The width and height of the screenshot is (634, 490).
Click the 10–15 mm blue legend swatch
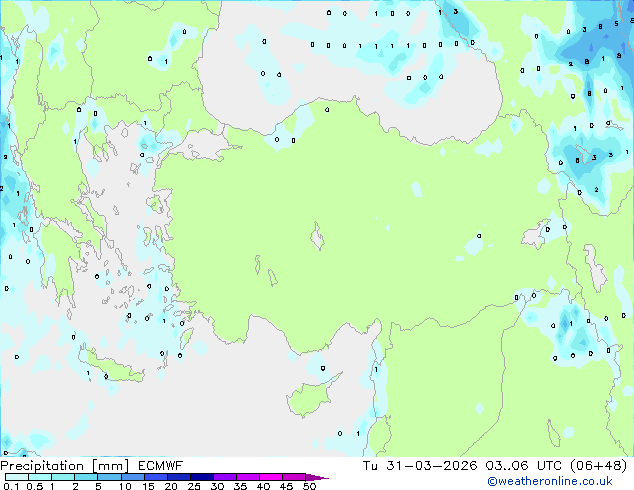(x=133, y=477)
